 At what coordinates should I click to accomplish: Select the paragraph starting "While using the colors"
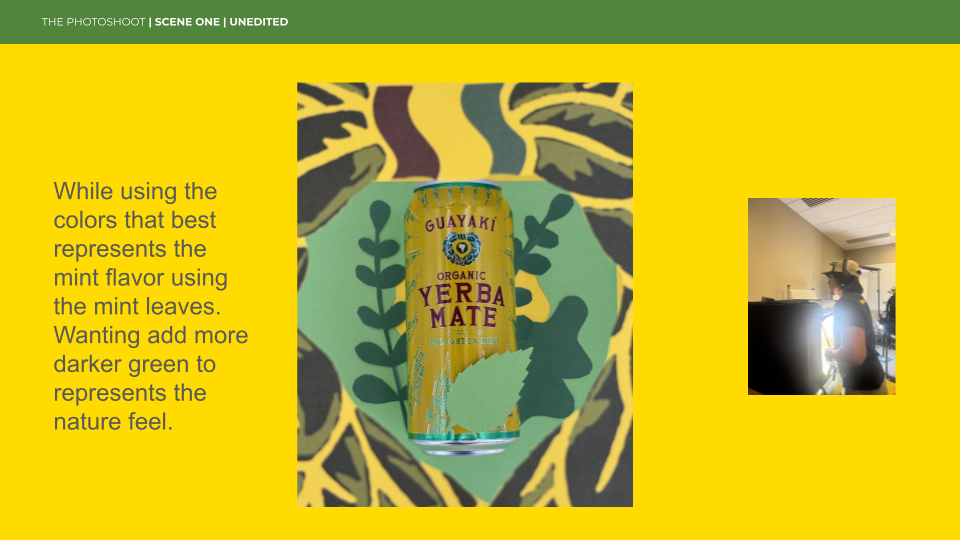(x=151, y=306)
